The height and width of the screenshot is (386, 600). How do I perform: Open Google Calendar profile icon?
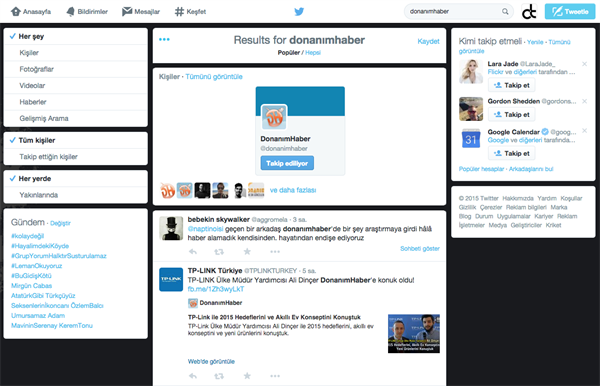tap(471, 139)
